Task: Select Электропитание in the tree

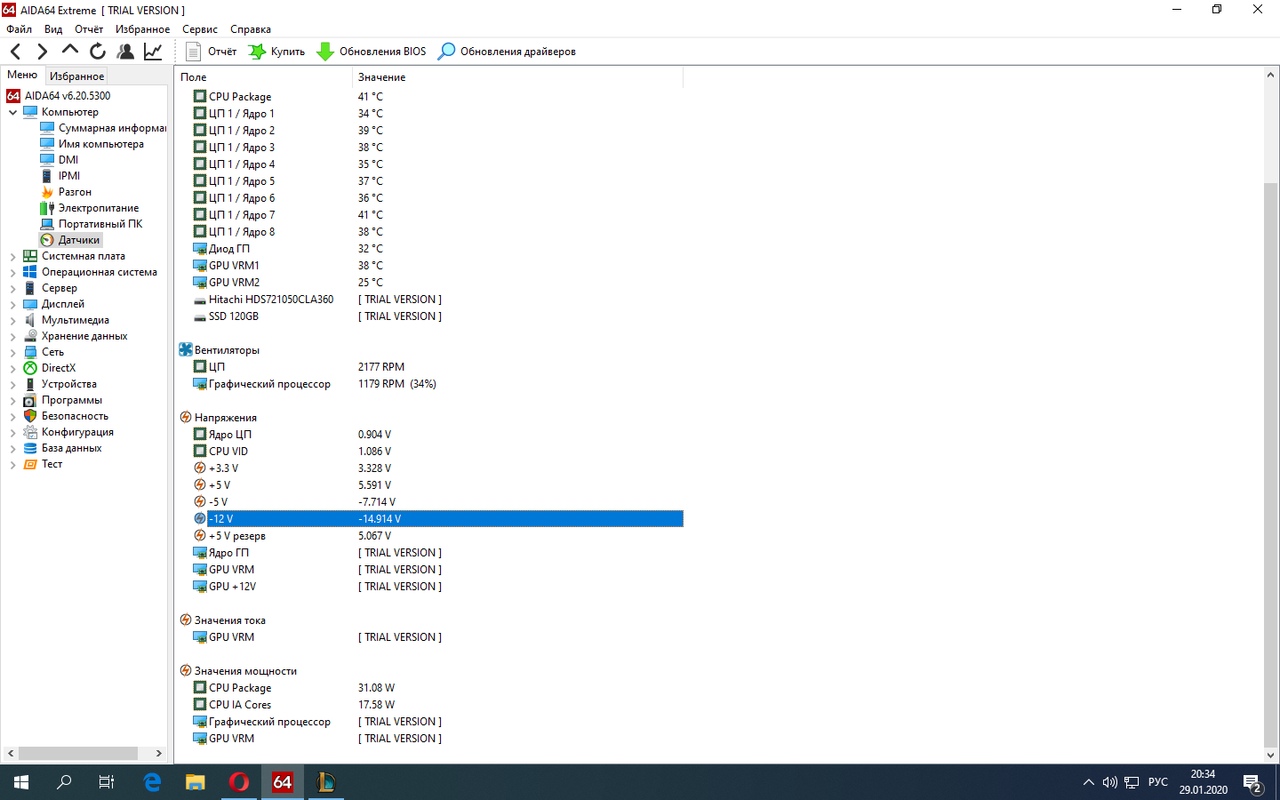Action: point(90,208)
